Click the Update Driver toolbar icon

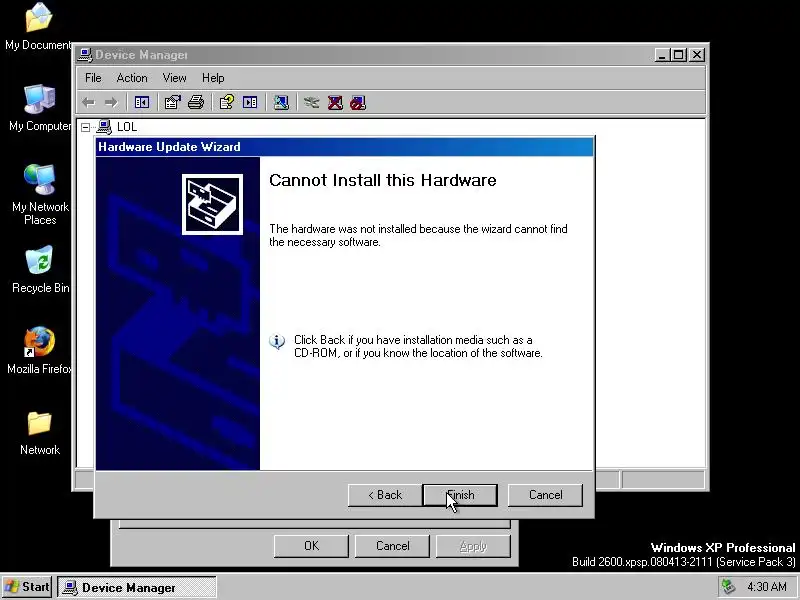pos(312,103)
